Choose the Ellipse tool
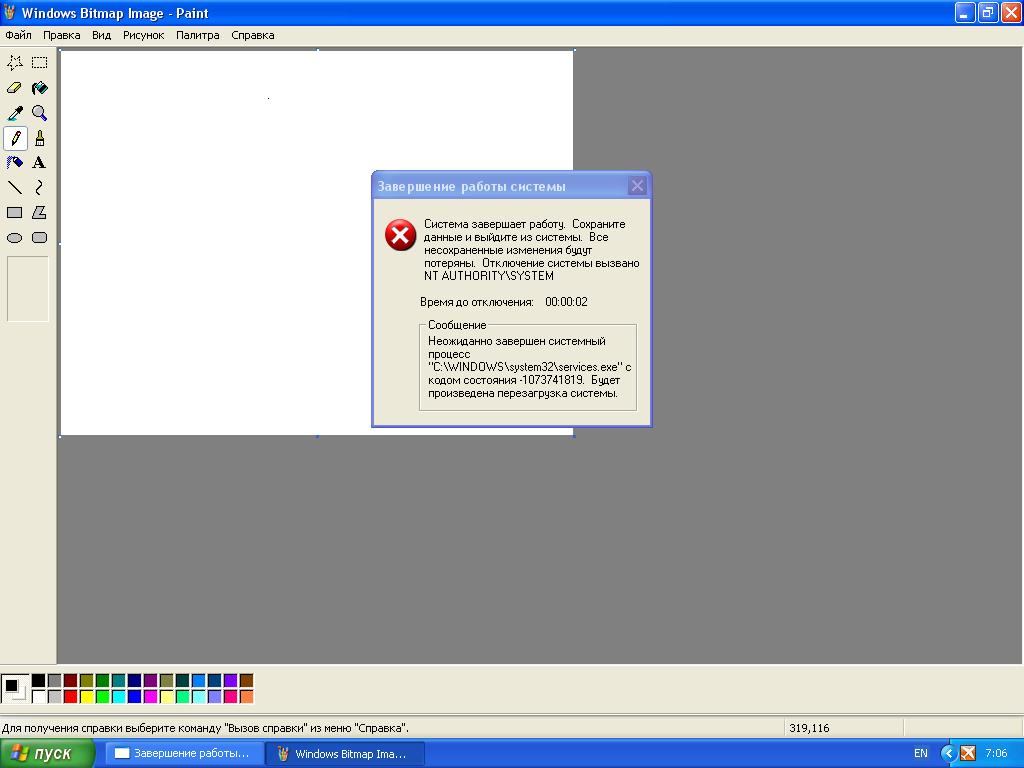Viewport: 1024px width, 768px height. pos(14,238)
